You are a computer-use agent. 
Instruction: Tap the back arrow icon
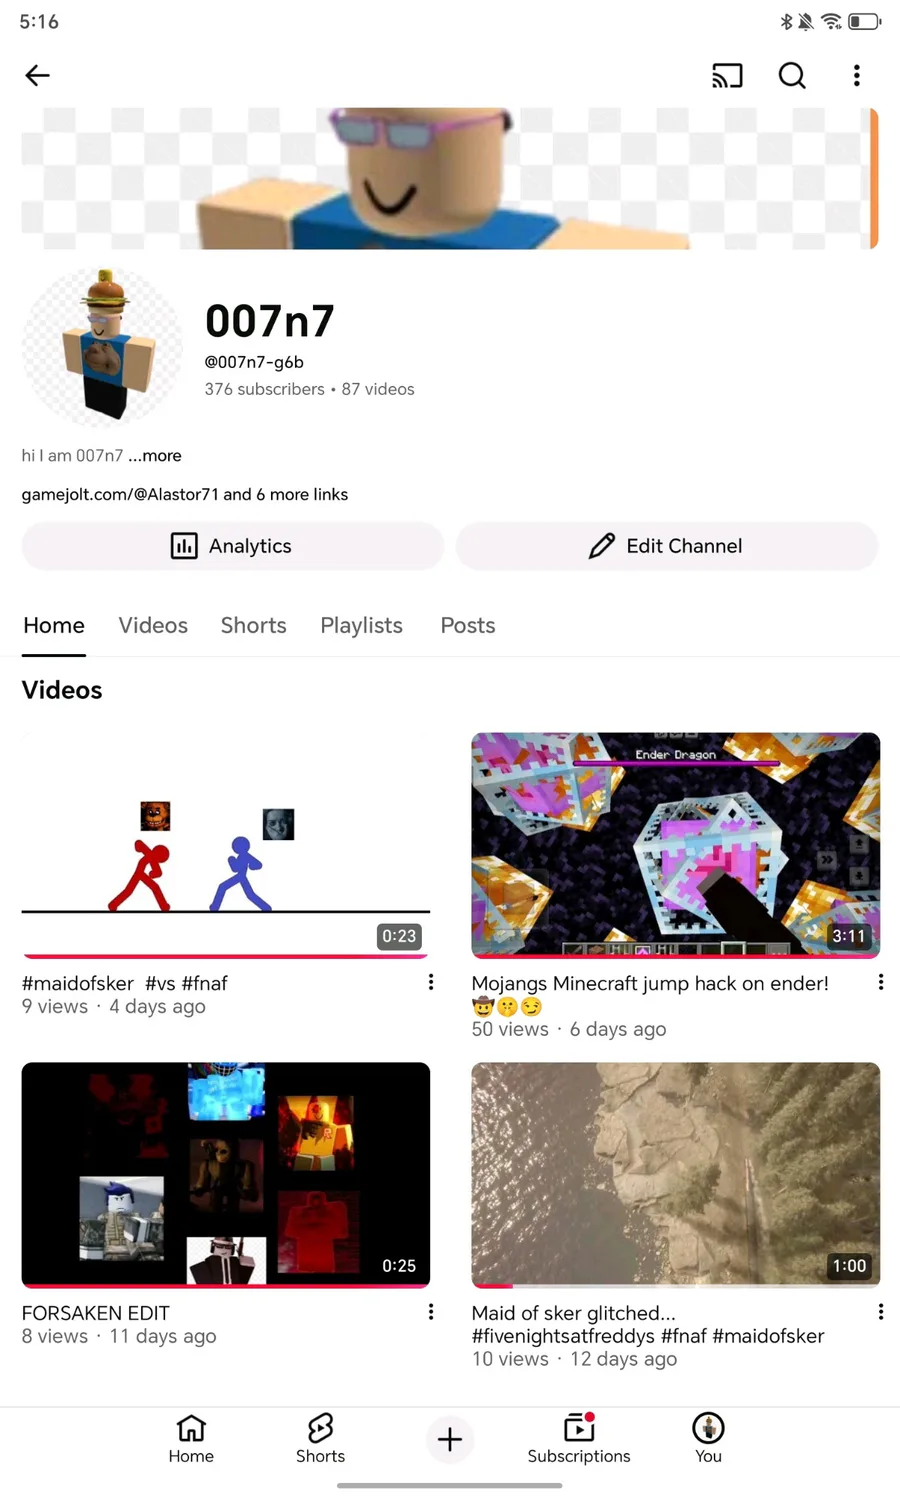pos(37,75)
